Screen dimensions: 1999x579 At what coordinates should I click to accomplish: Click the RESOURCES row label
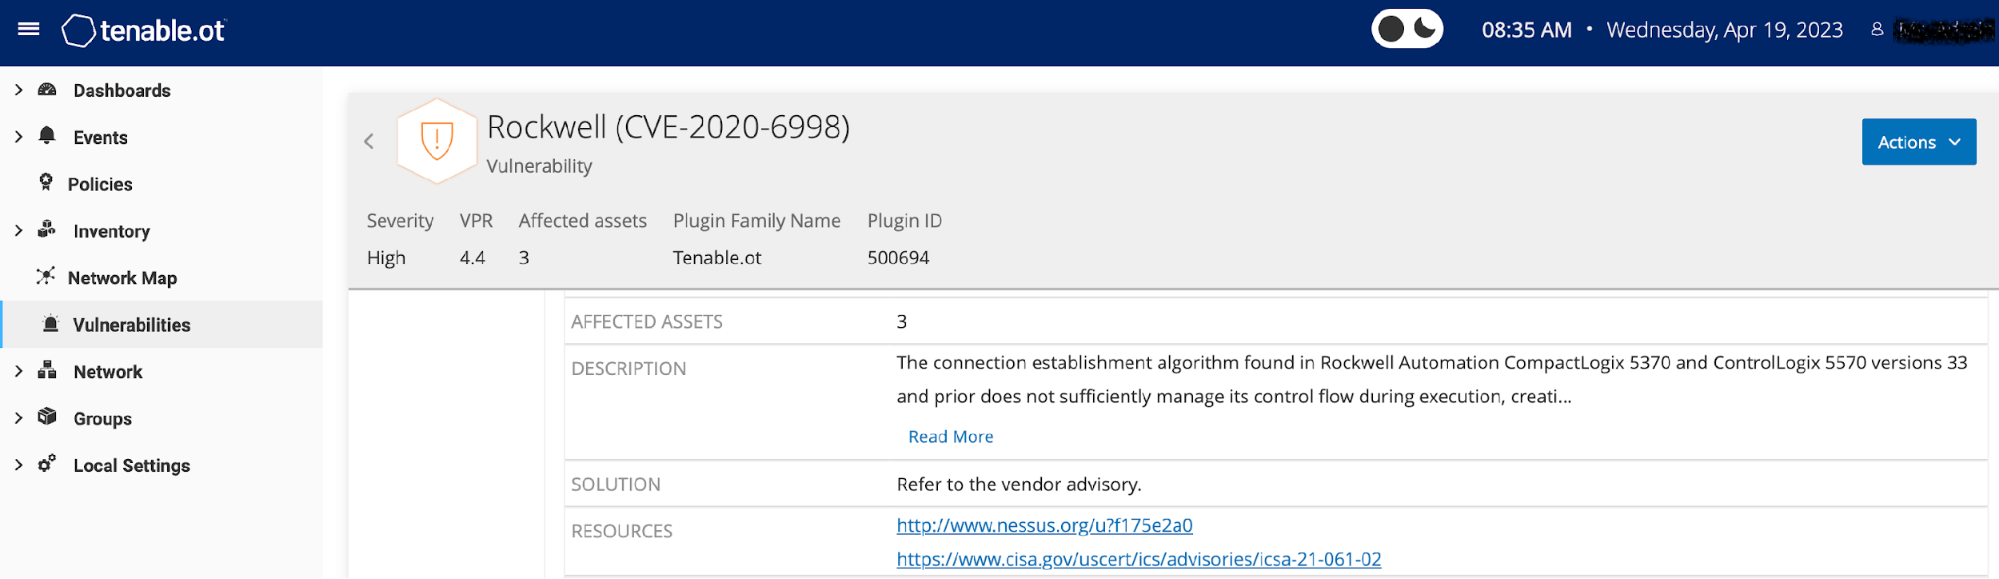622,532
